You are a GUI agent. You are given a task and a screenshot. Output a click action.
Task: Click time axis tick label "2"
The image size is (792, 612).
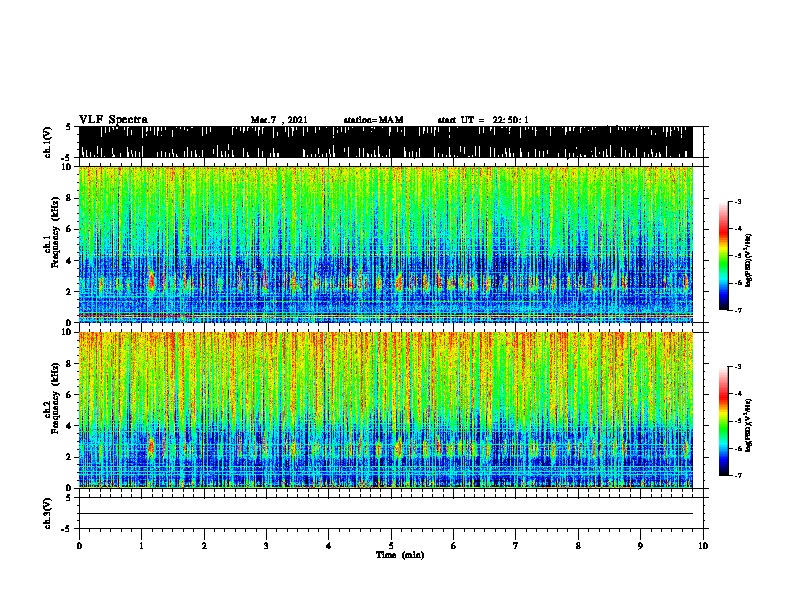pyautogui.click(x=204, y=546)
